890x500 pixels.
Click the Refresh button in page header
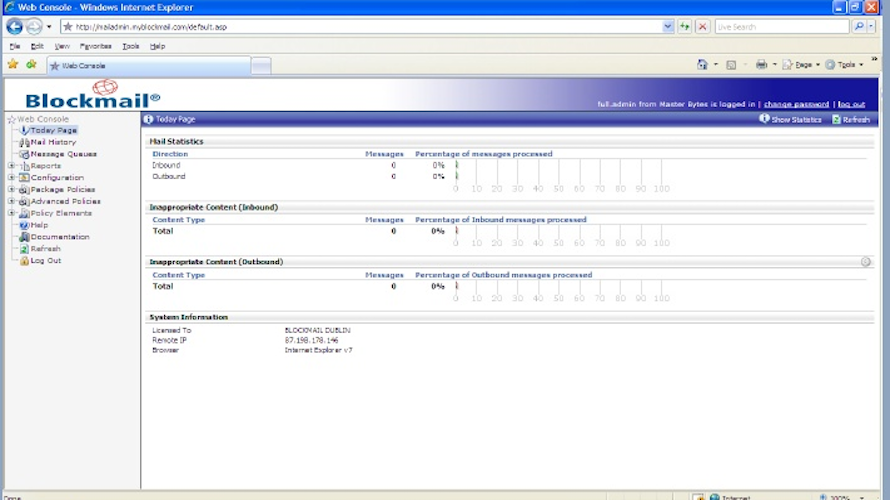point(850,119)
